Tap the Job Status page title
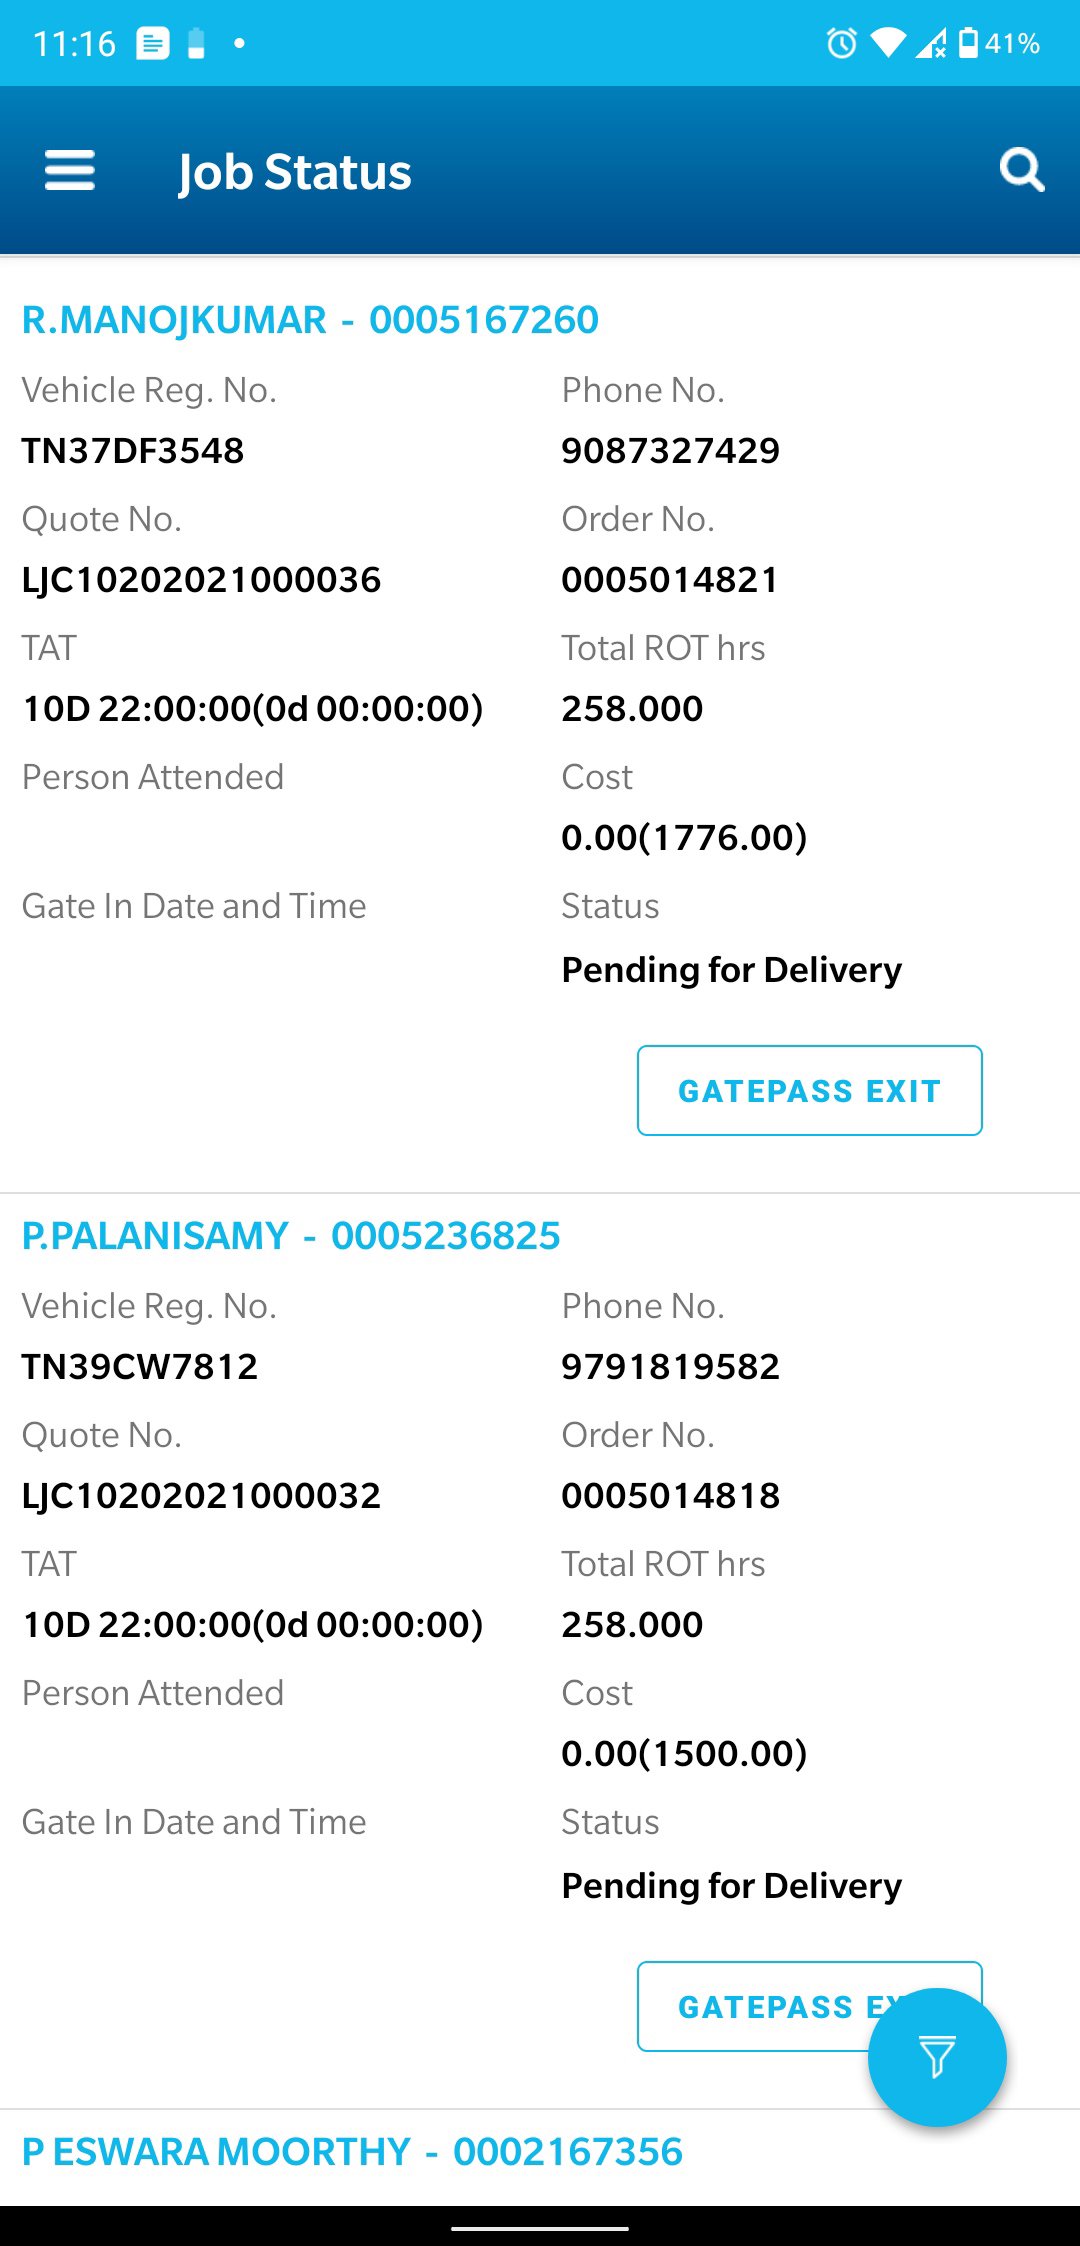Viewport: 1080px width, 2246px height. click(x=295, y=172)
